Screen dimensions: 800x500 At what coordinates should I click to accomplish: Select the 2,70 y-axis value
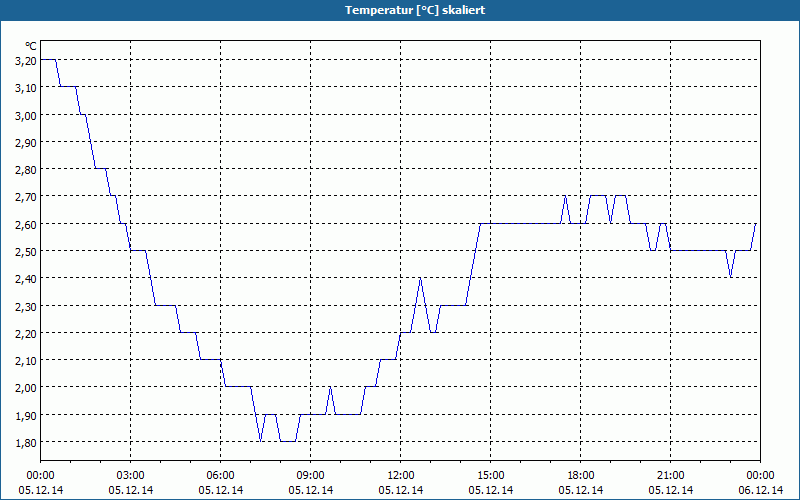pos(26,197)
